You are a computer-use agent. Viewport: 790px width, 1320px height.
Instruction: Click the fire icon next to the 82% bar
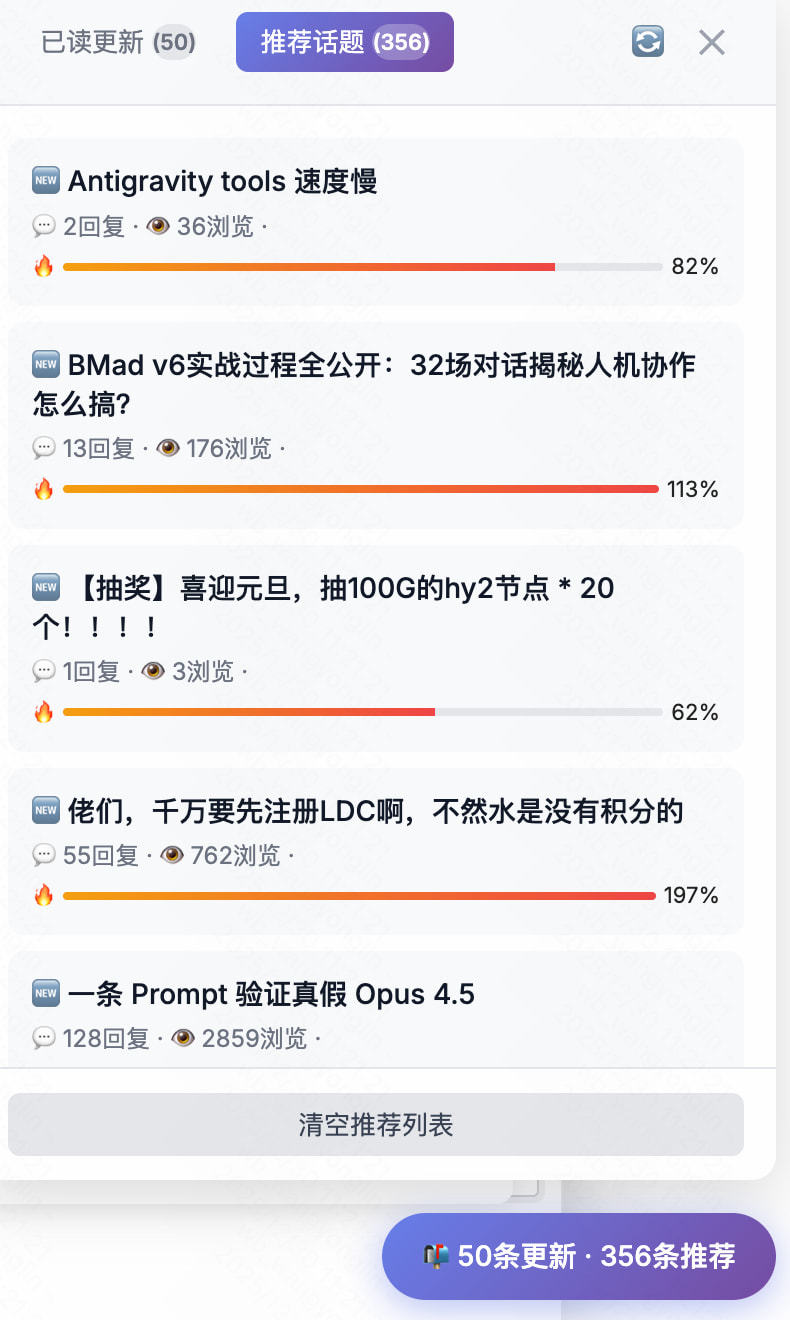pos(43,266)
